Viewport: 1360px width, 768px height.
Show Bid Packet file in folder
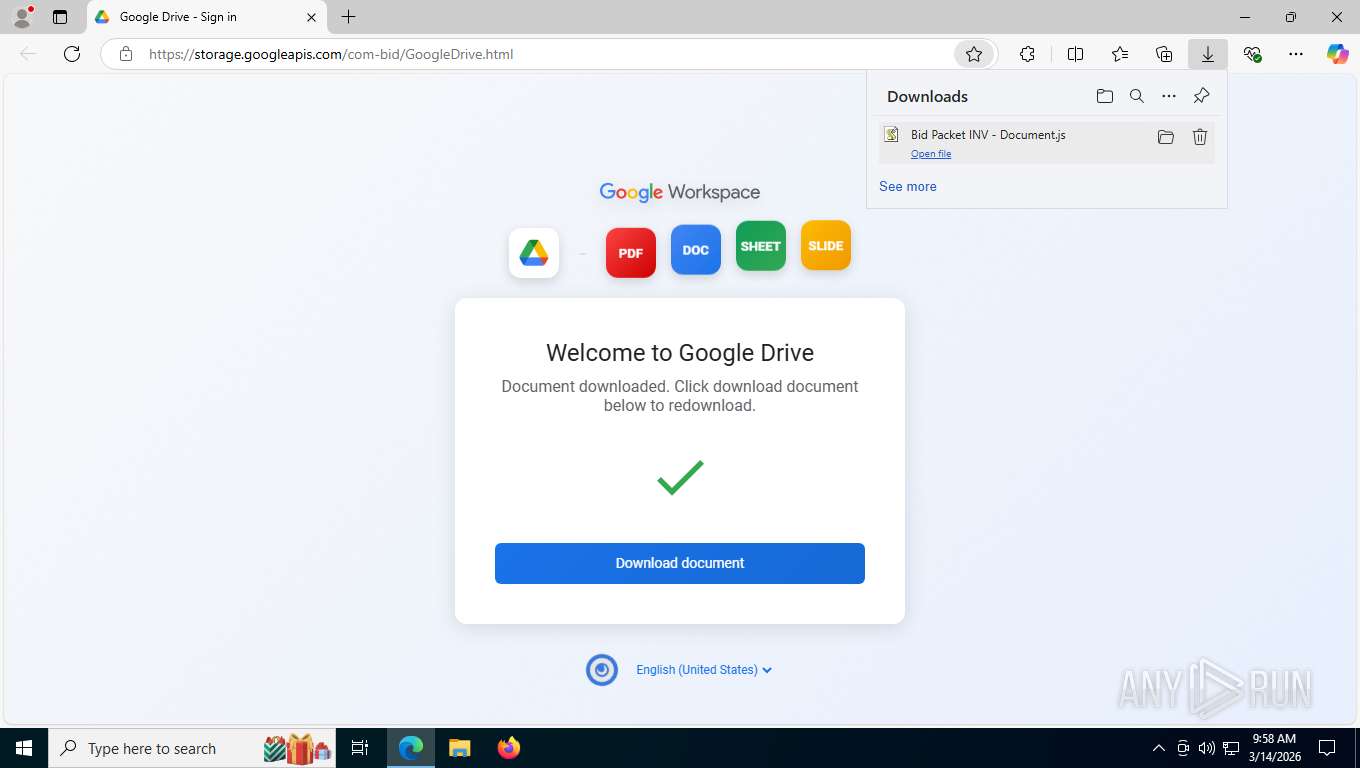point(1166,137)
